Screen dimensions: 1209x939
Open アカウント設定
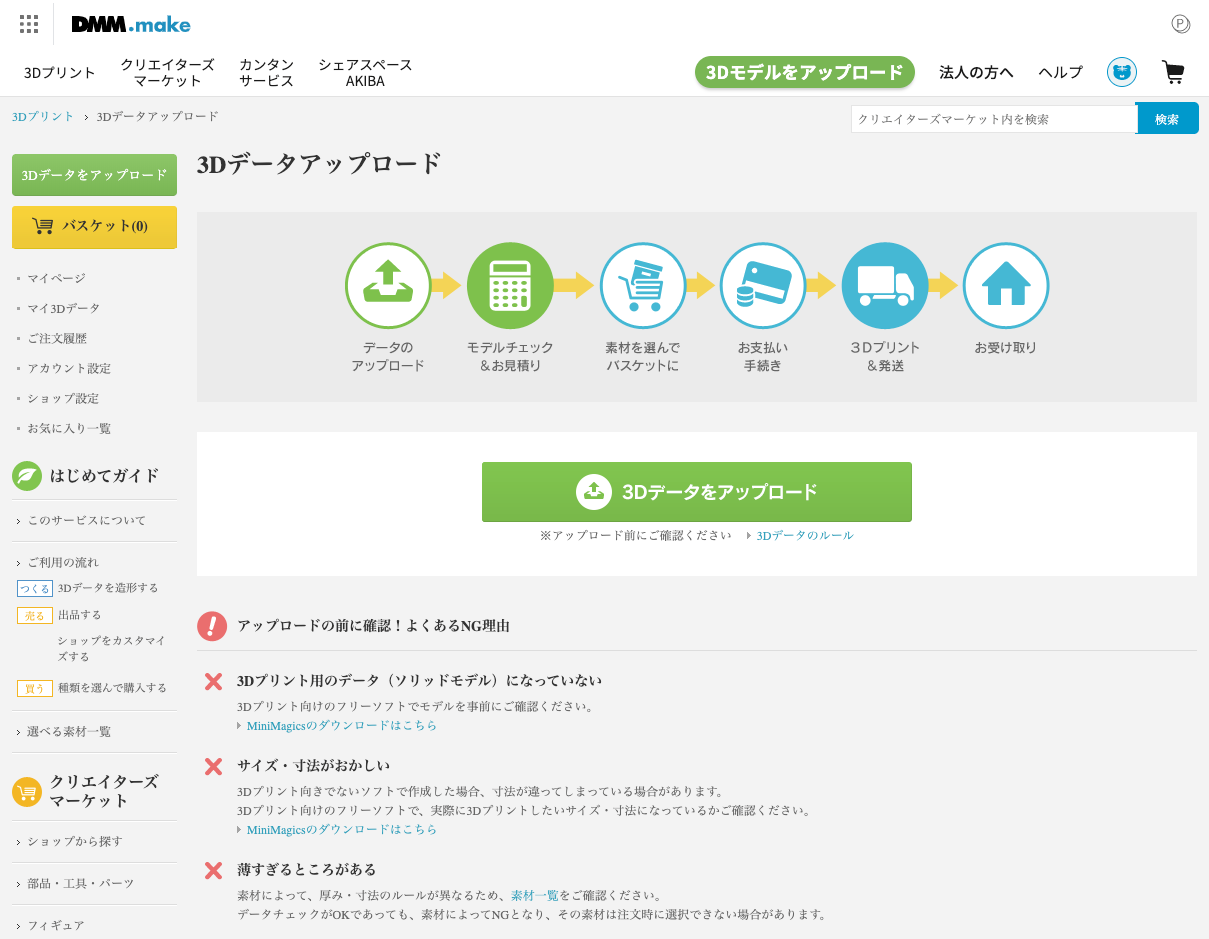point(69,368)
